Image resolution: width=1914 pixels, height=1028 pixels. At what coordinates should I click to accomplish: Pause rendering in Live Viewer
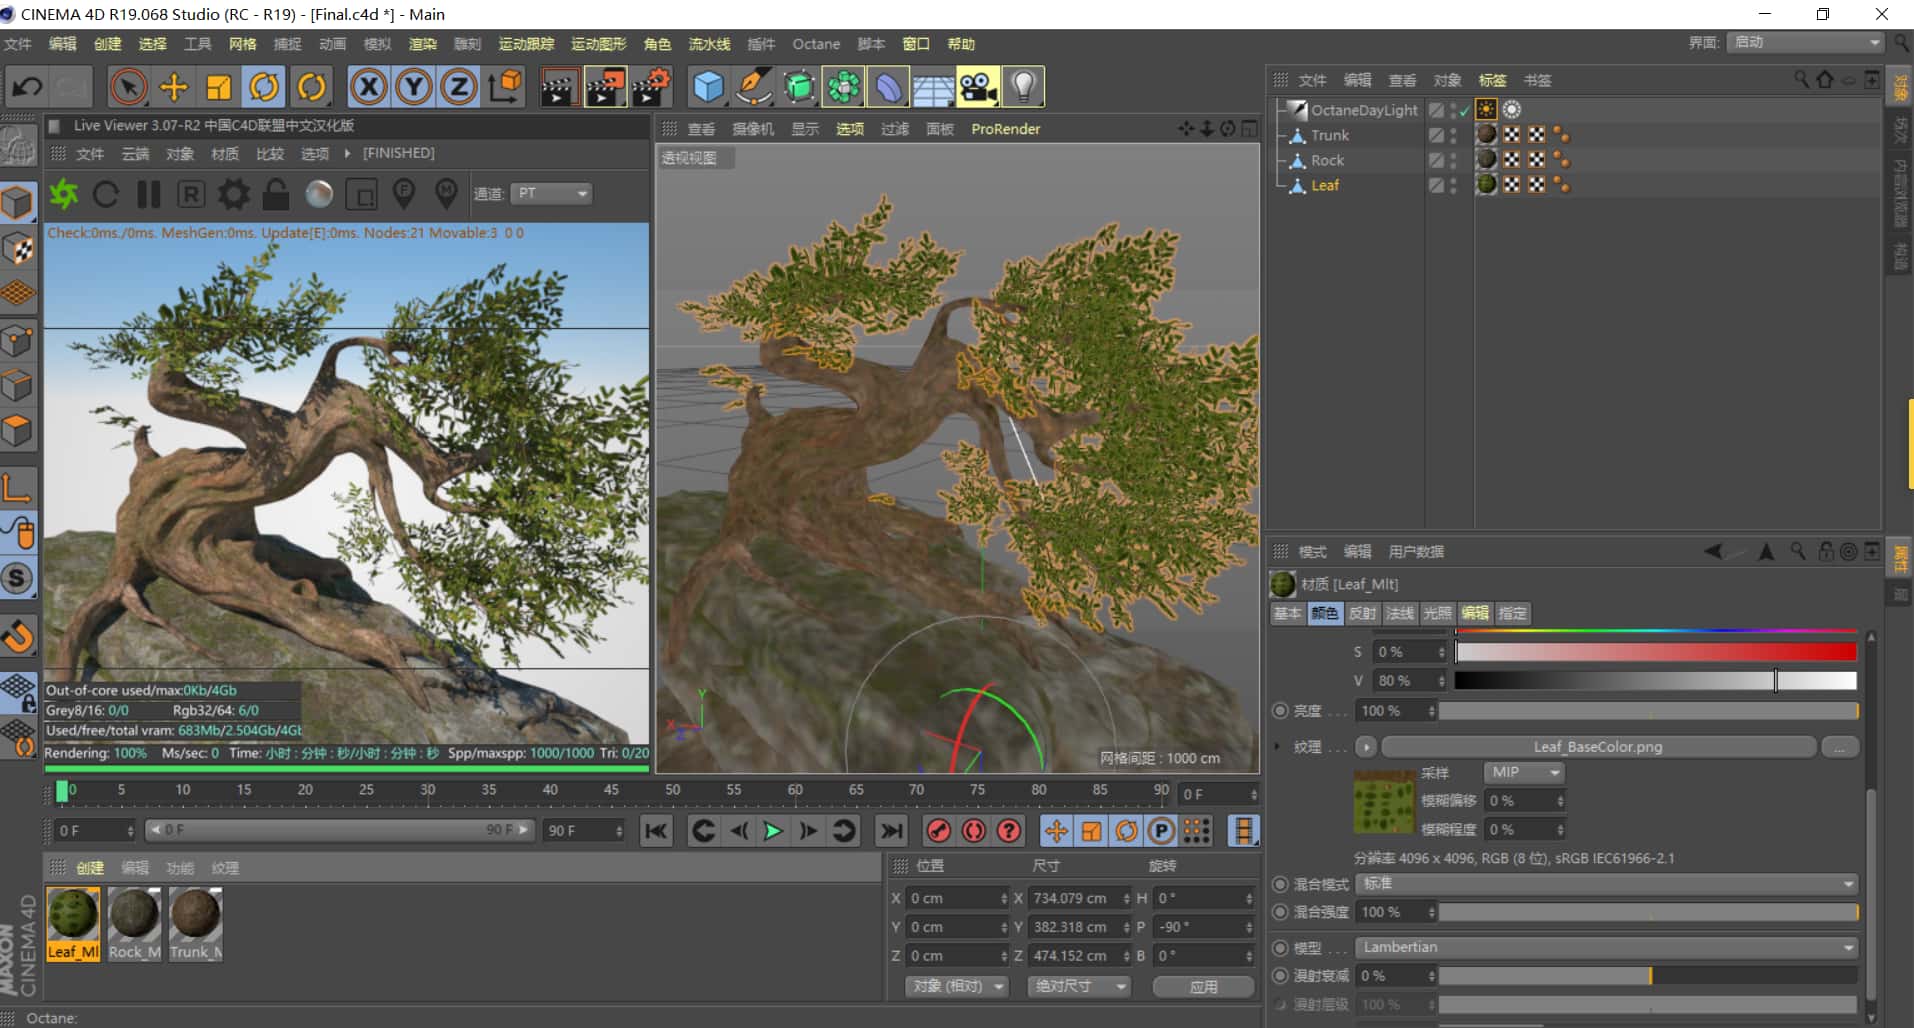(x=149, y=194)
